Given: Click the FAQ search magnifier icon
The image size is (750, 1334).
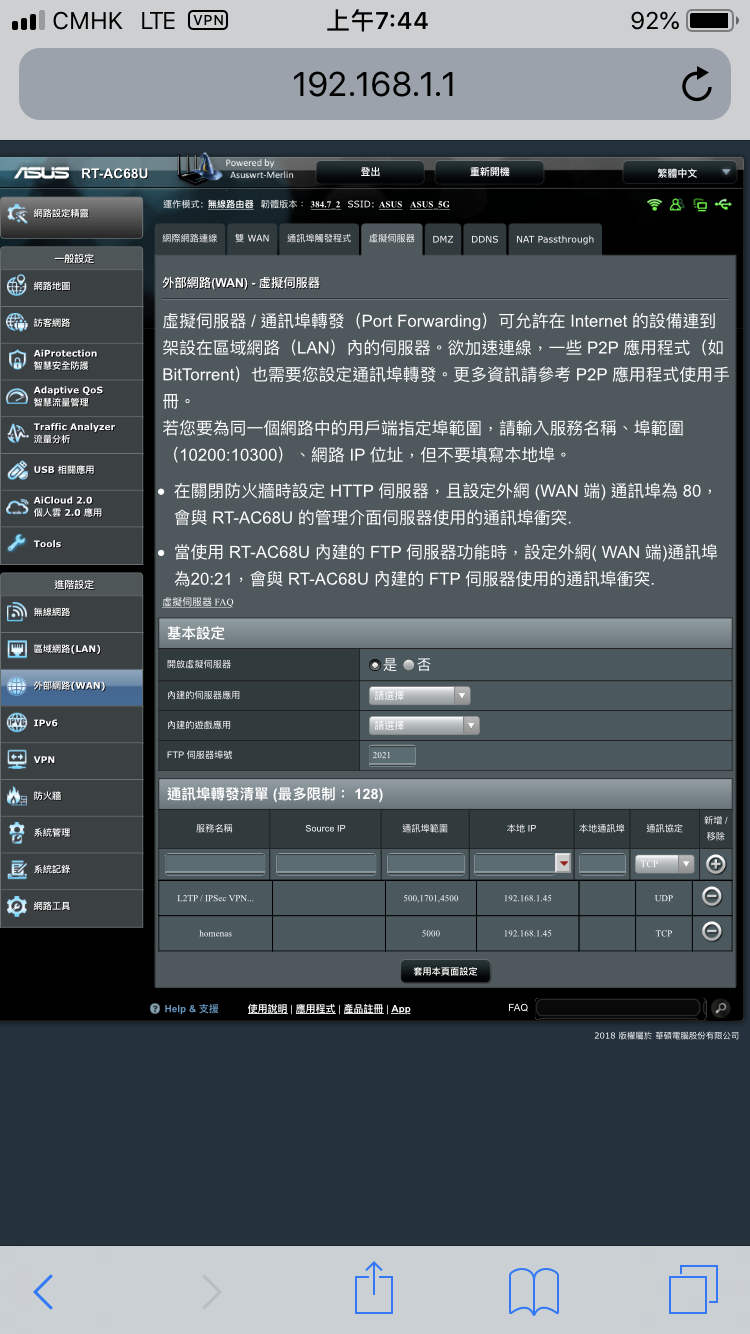Looking at the screenshot, I should click(x=719, y=1008).
